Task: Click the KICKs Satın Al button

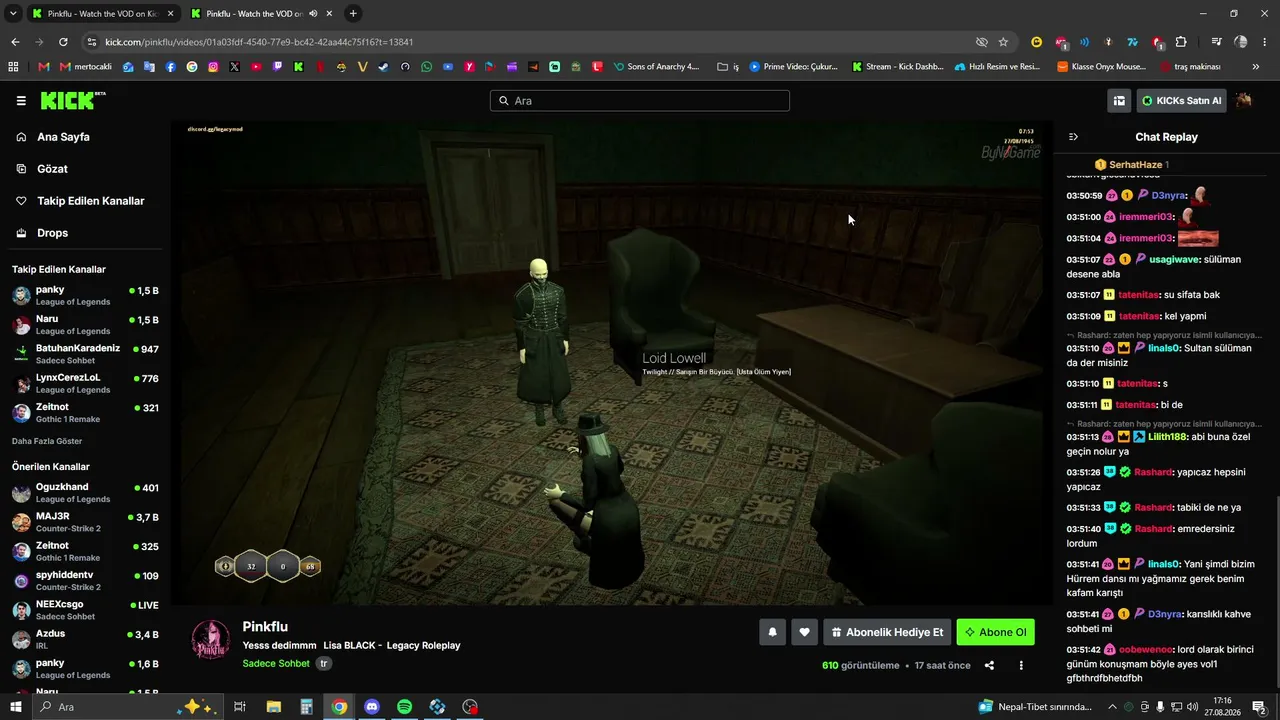Action: (1180, 101)
